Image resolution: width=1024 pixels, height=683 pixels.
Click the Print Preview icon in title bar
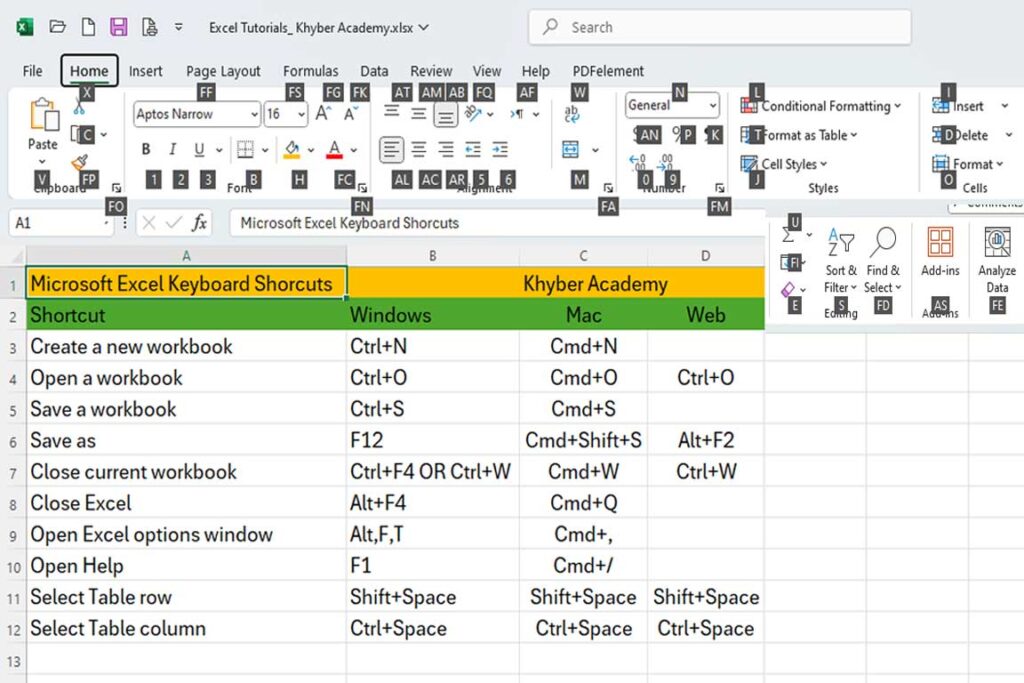(150, 27)
